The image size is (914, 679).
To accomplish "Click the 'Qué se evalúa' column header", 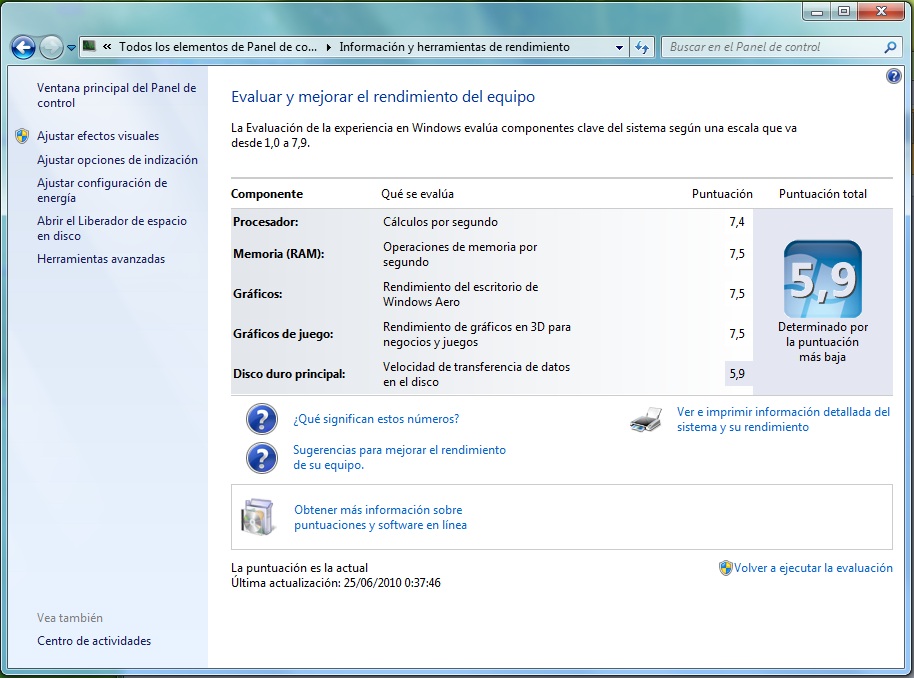I will pyautogui.click(x=417, y=194).
